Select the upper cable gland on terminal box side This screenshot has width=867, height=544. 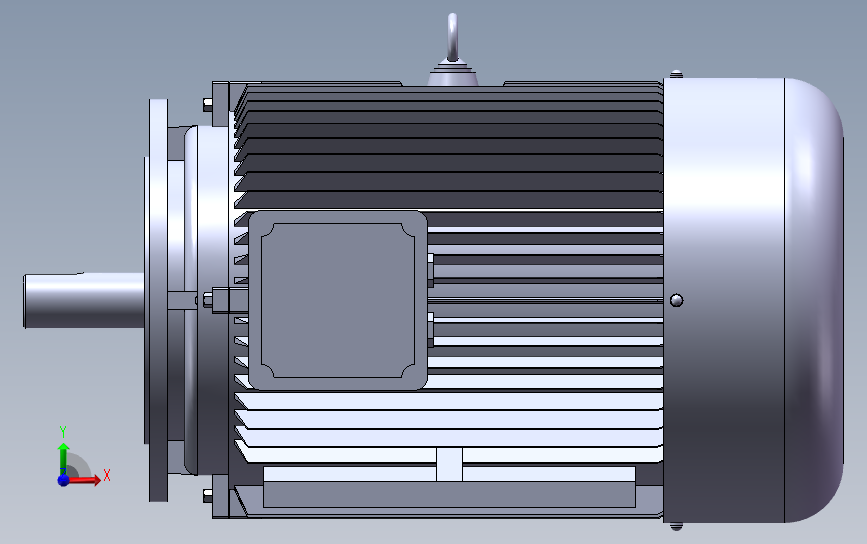tap(430, 270)
